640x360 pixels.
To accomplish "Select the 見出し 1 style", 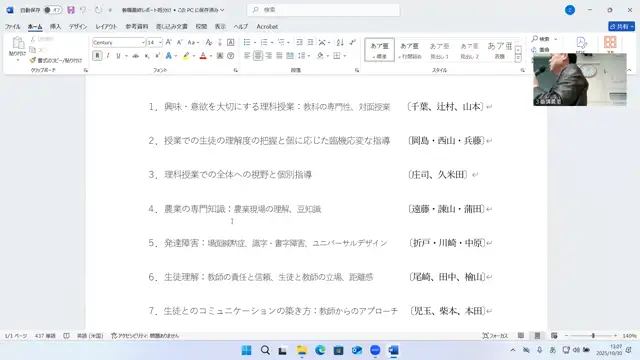I will click(x=440, y=50).
